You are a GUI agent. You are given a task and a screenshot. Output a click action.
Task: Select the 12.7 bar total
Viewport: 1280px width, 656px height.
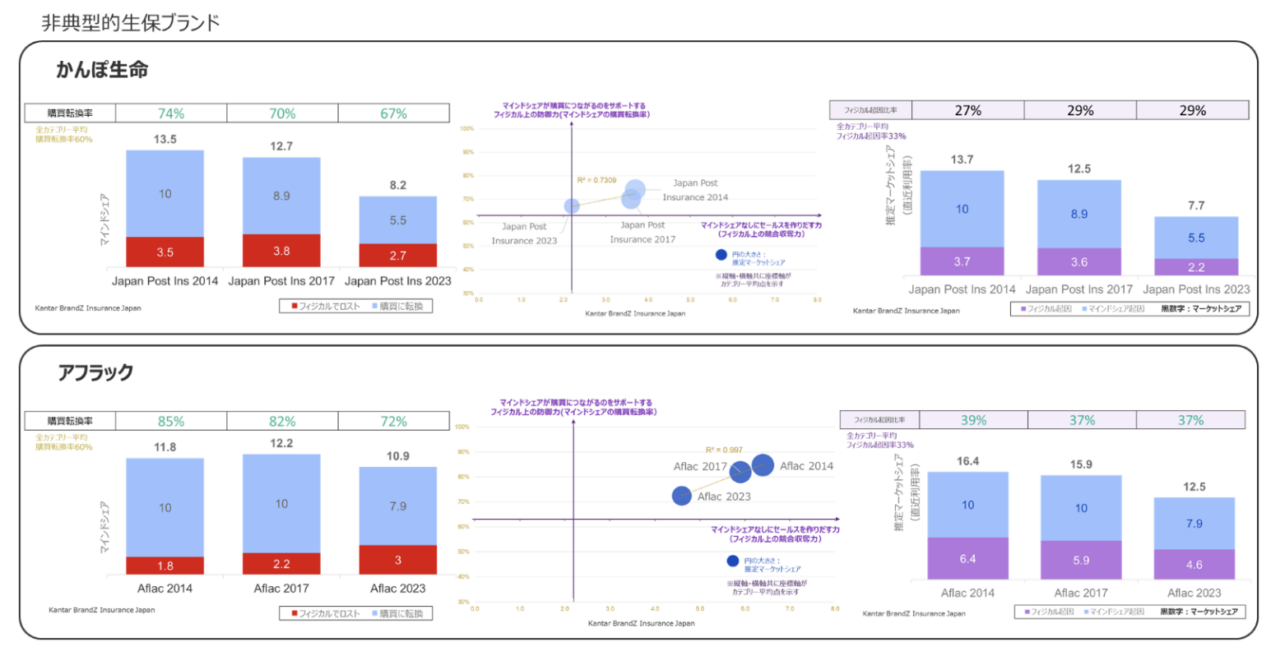(282, 146)
